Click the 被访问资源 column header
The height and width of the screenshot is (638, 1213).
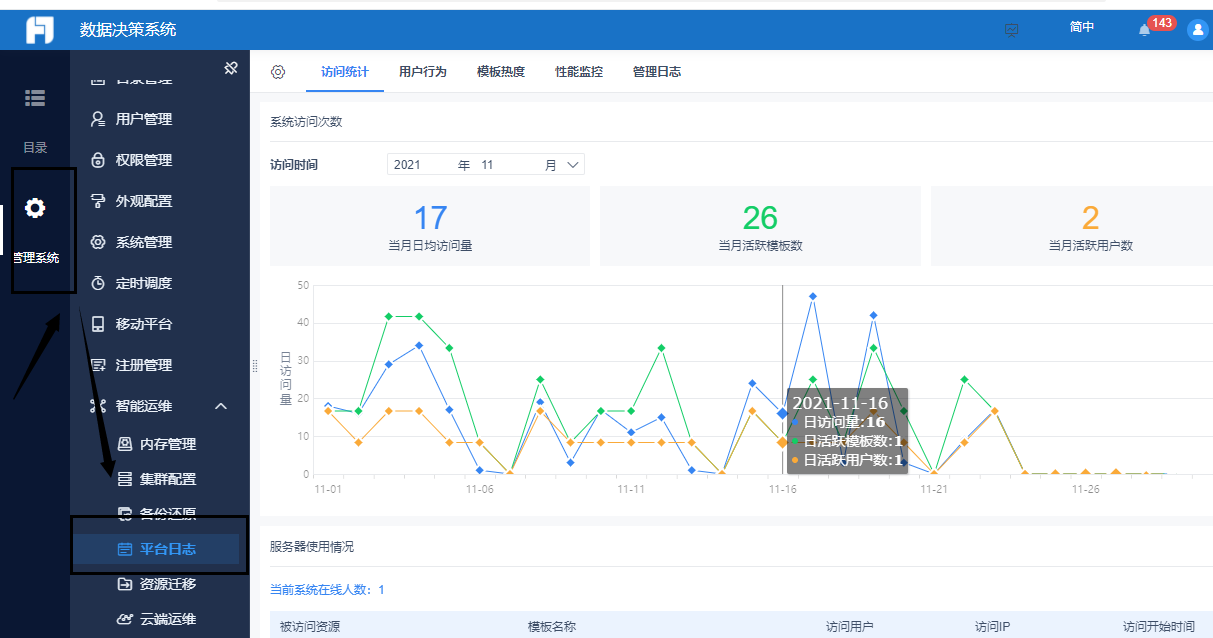(309, 627)
